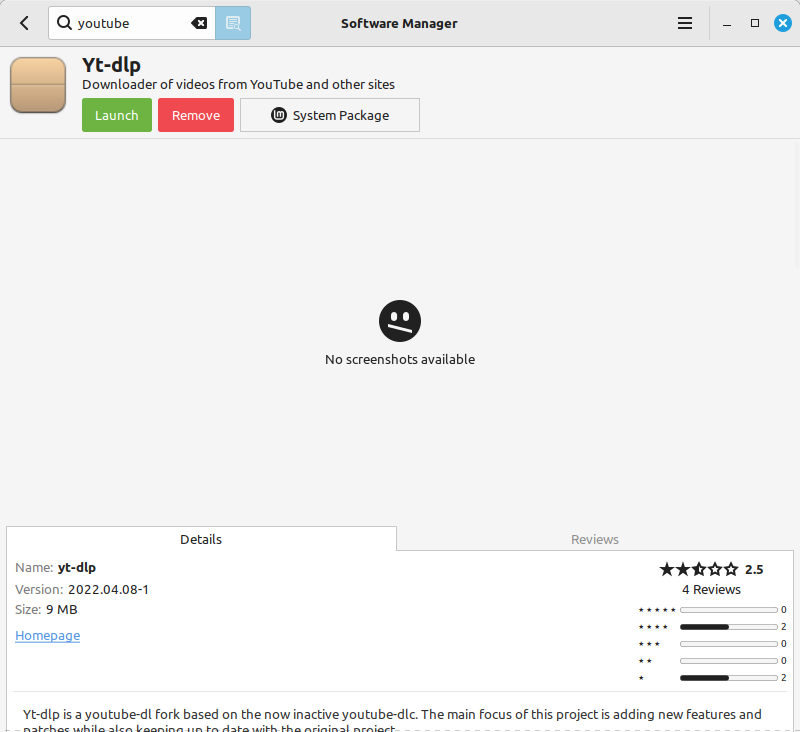Close the Software Manager window
This screenshot has width=800, height=732.
(783, 23)
